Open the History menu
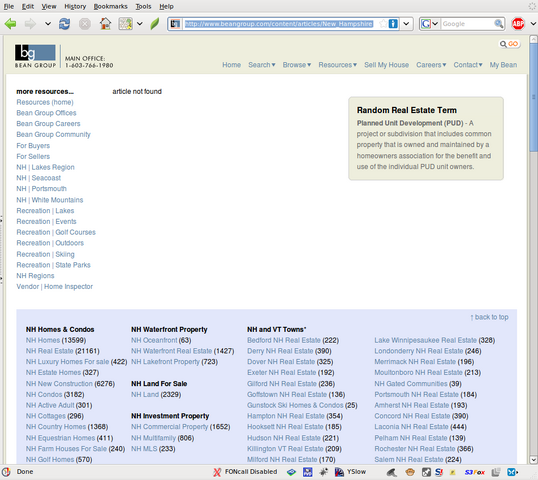Screen dimensions: 538x480 pos(75,7)
